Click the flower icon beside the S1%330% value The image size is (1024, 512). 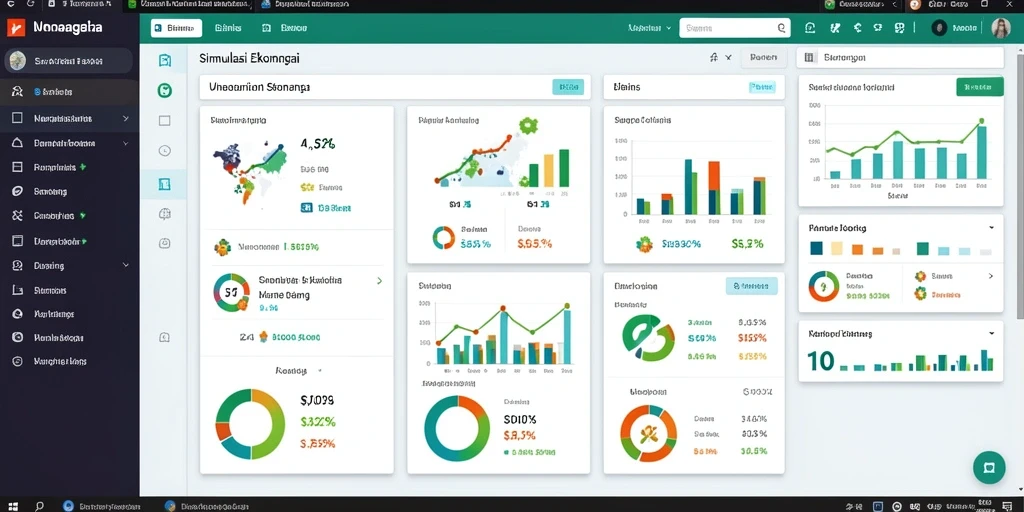(645, 244)
